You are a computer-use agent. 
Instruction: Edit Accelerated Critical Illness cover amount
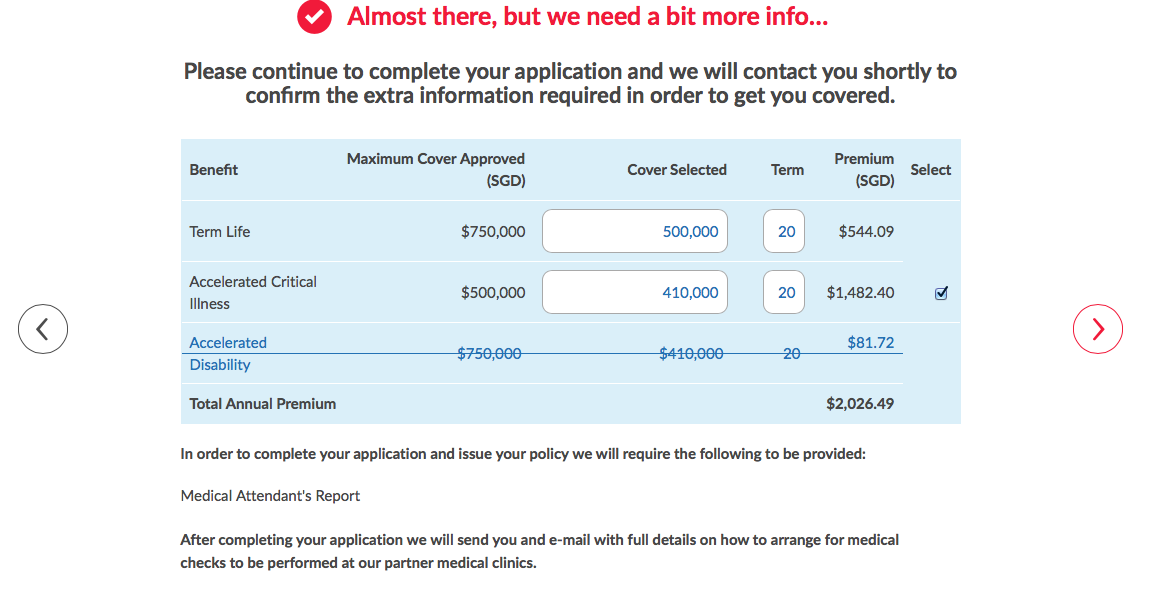(x=635, y=293)
